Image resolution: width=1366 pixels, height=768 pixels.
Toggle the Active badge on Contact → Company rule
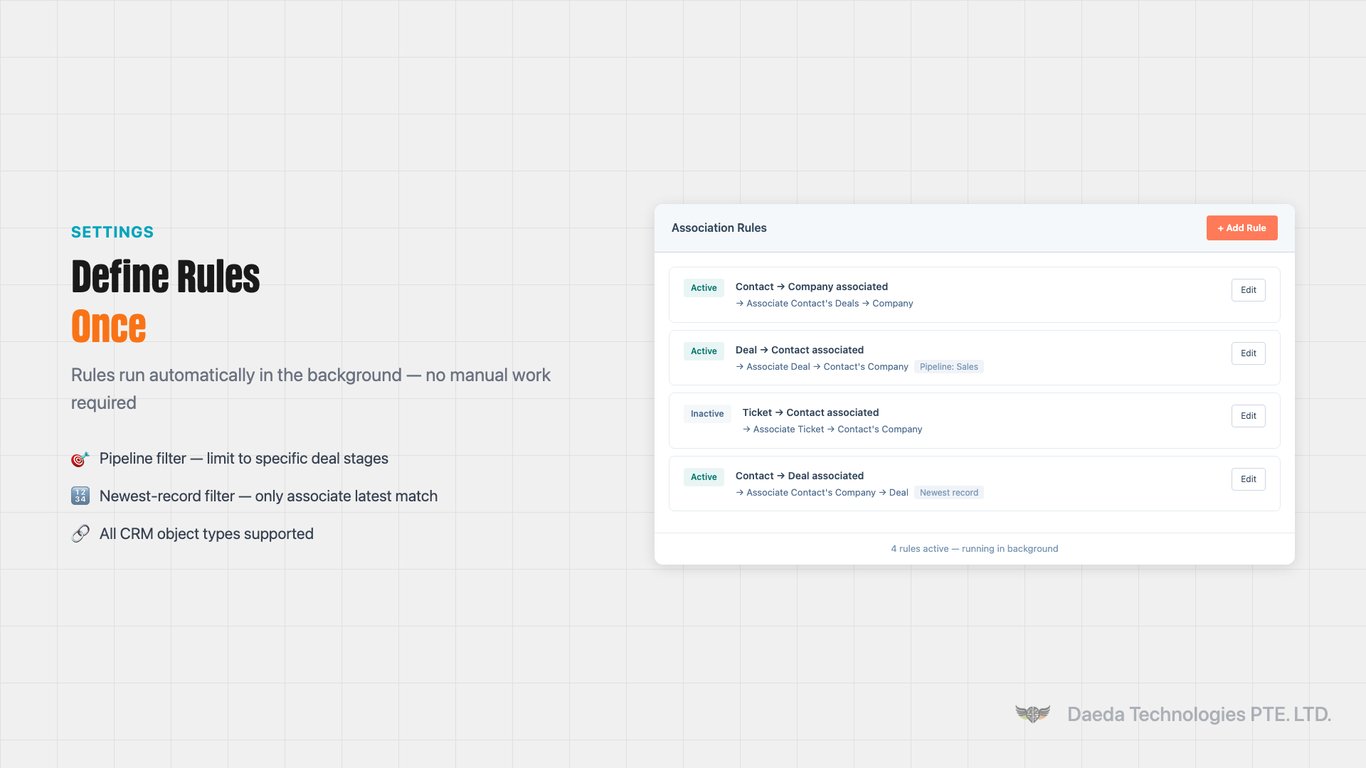703,287
